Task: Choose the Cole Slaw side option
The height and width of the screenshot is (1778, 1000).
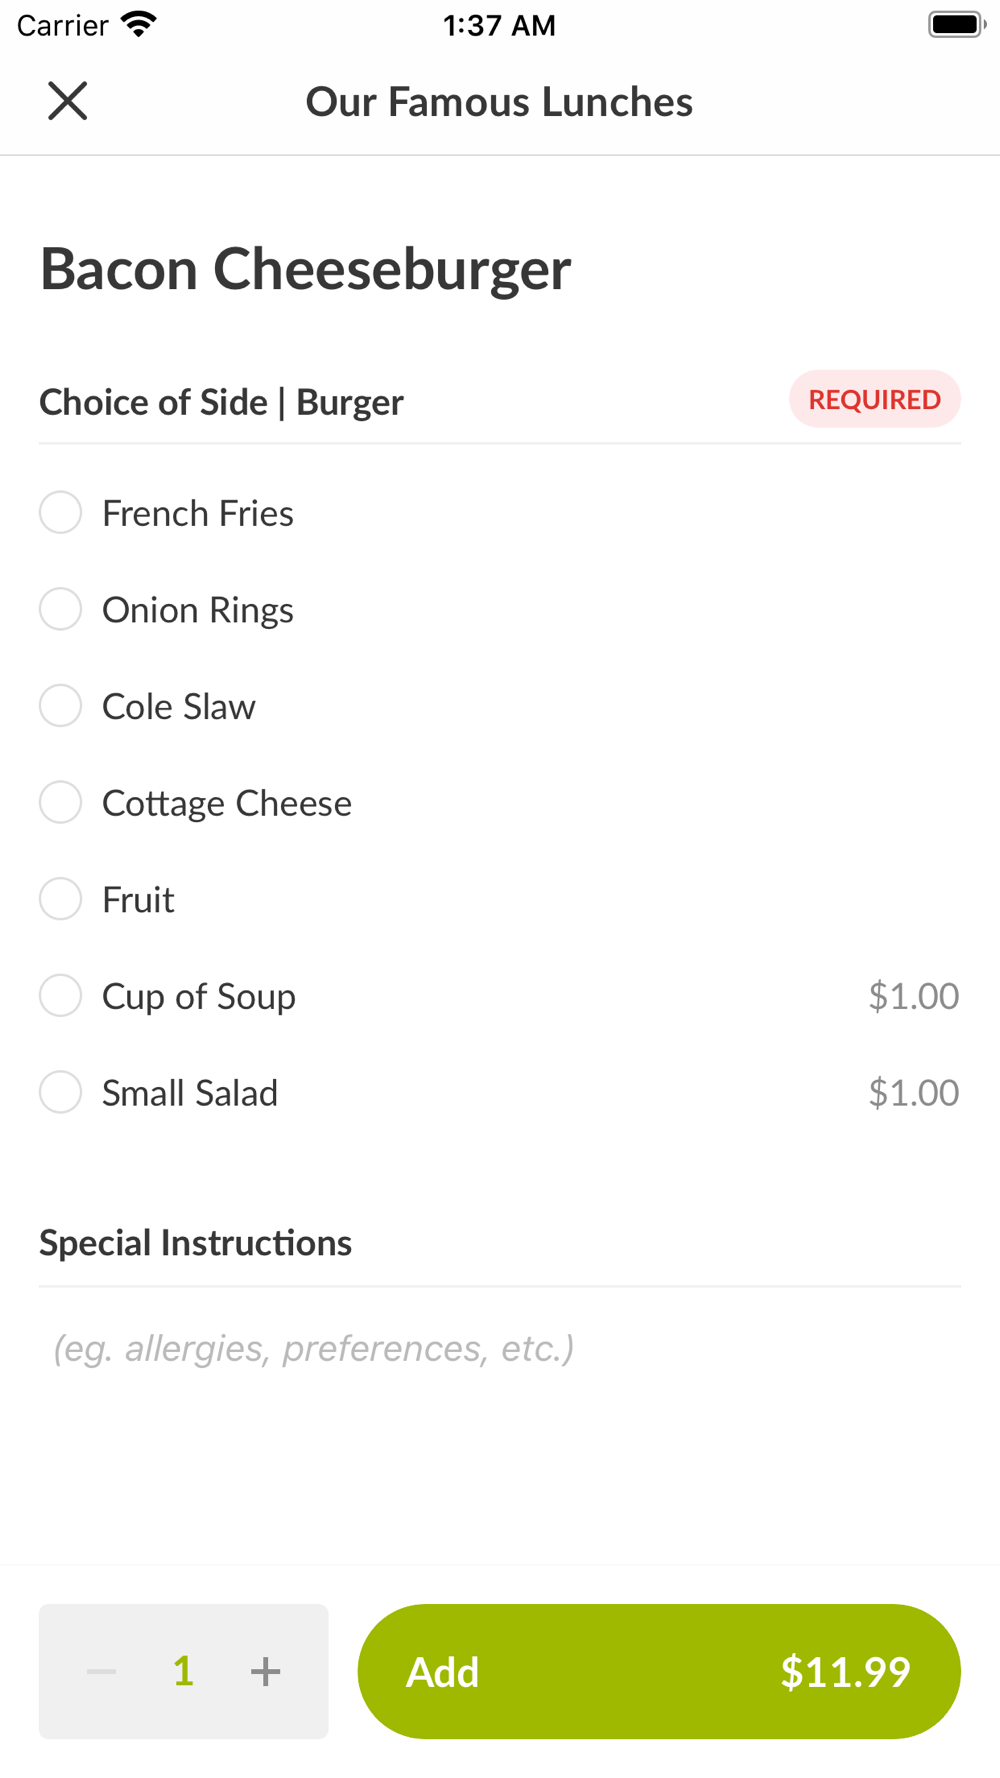Action: 60,706
